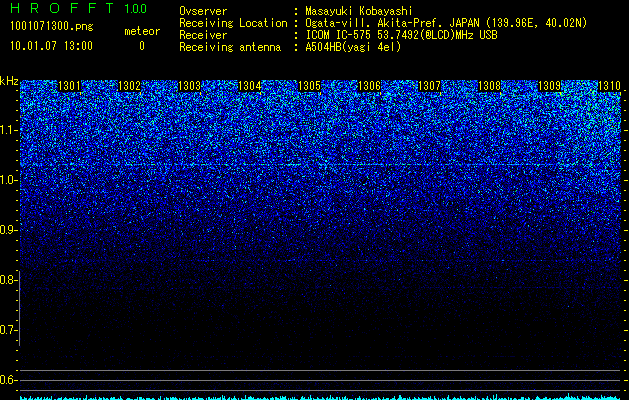This screenshot has width=629, height=400.
Task: Click the 1.1 kHz axis label
Action: point(8,130)
